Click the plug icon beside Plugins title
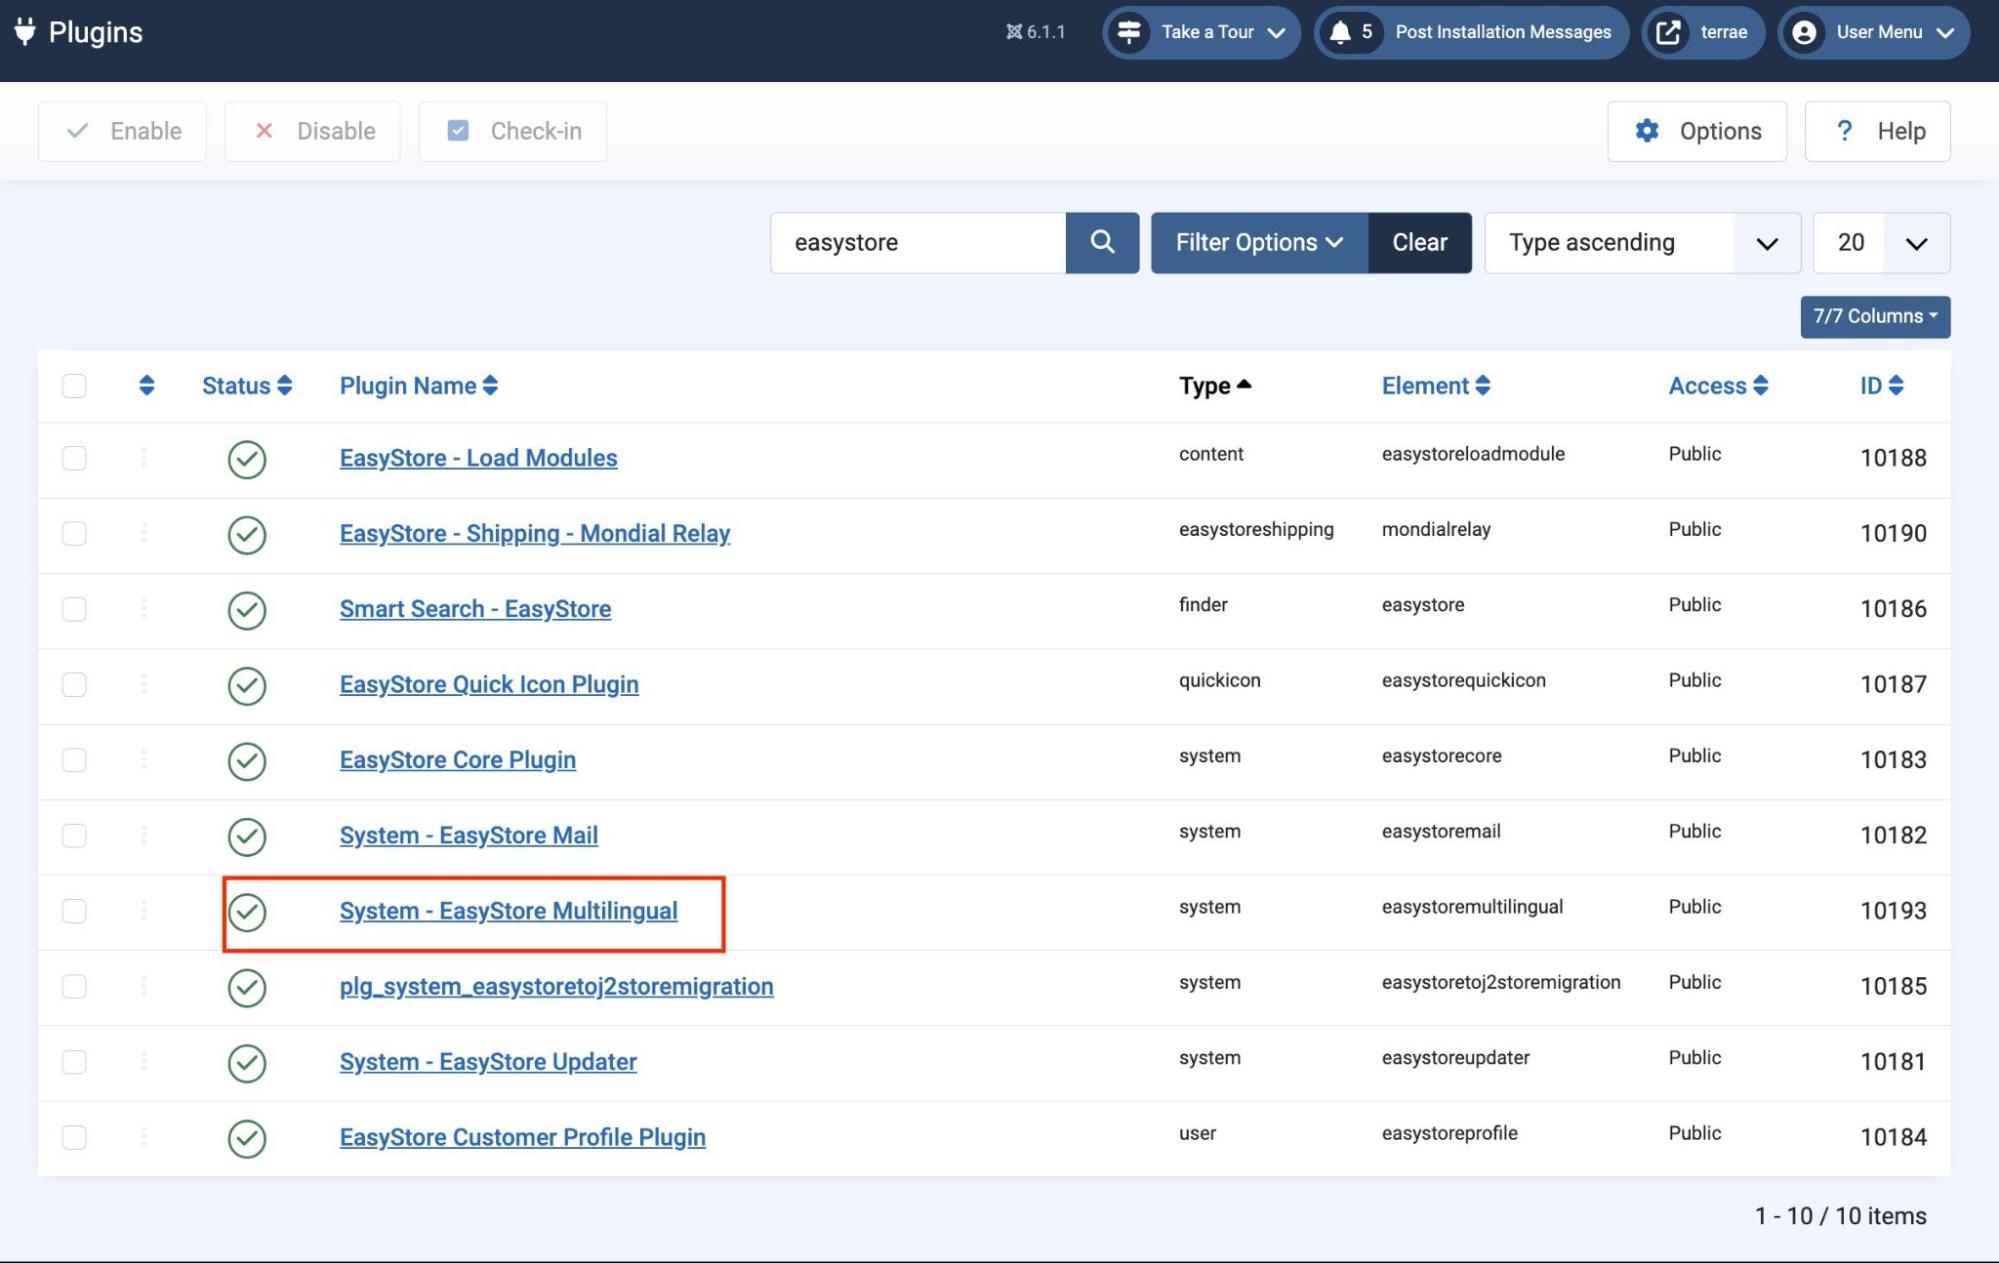The height and width of the screenshot is (1263, 1999). pos(25,32)
